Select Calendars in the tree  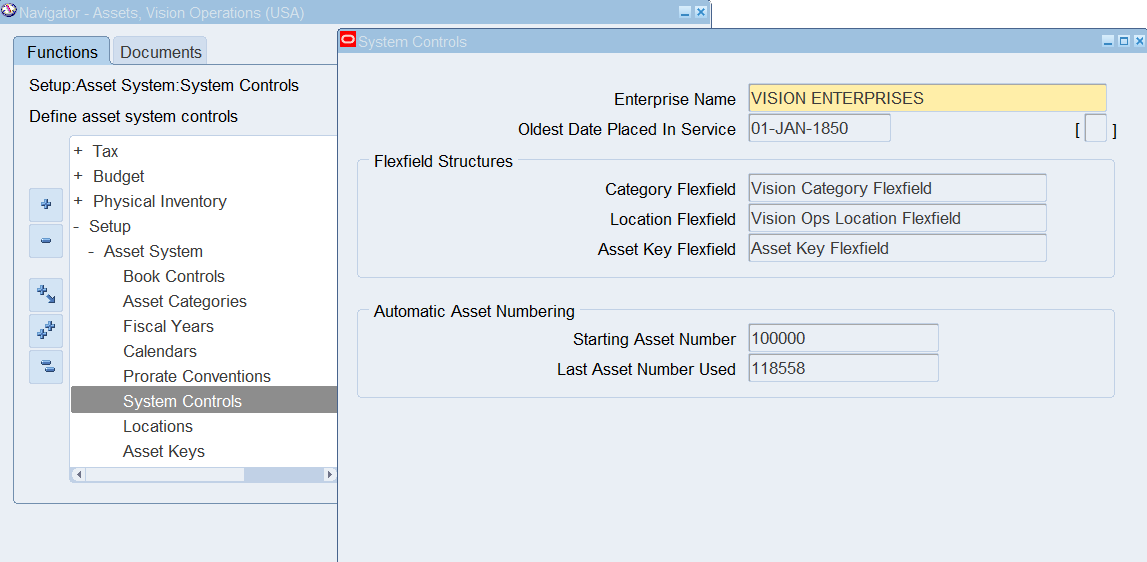click(159, 351)
